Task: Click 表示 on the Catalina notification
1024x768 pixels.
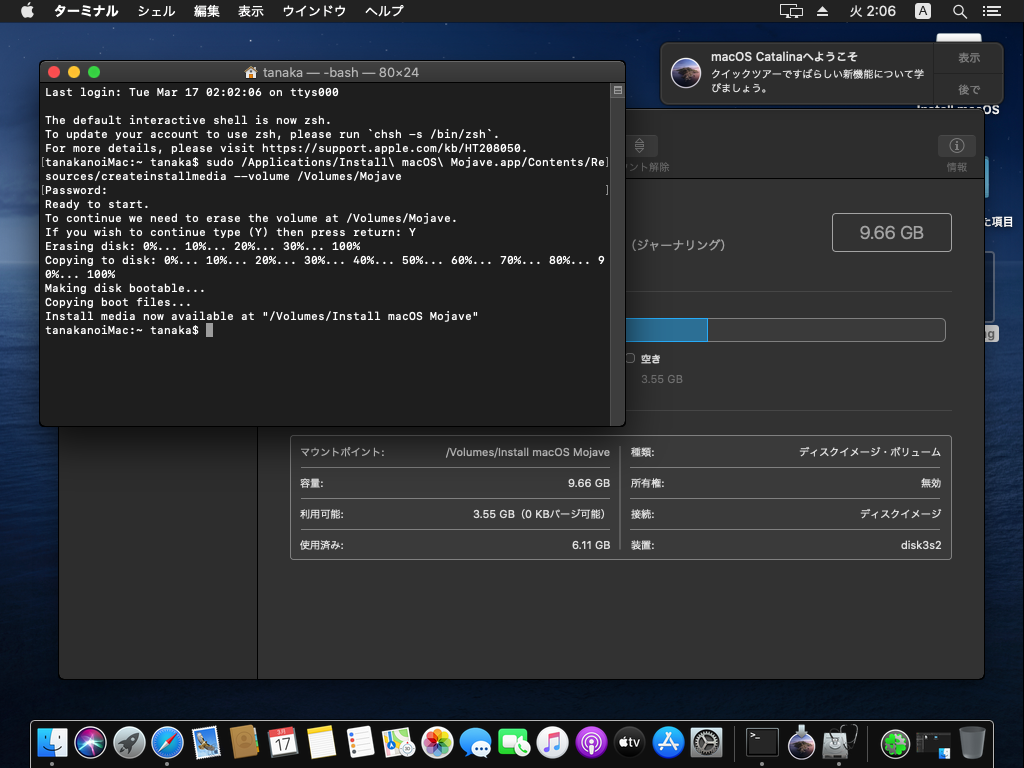Action: coord(968,58)
